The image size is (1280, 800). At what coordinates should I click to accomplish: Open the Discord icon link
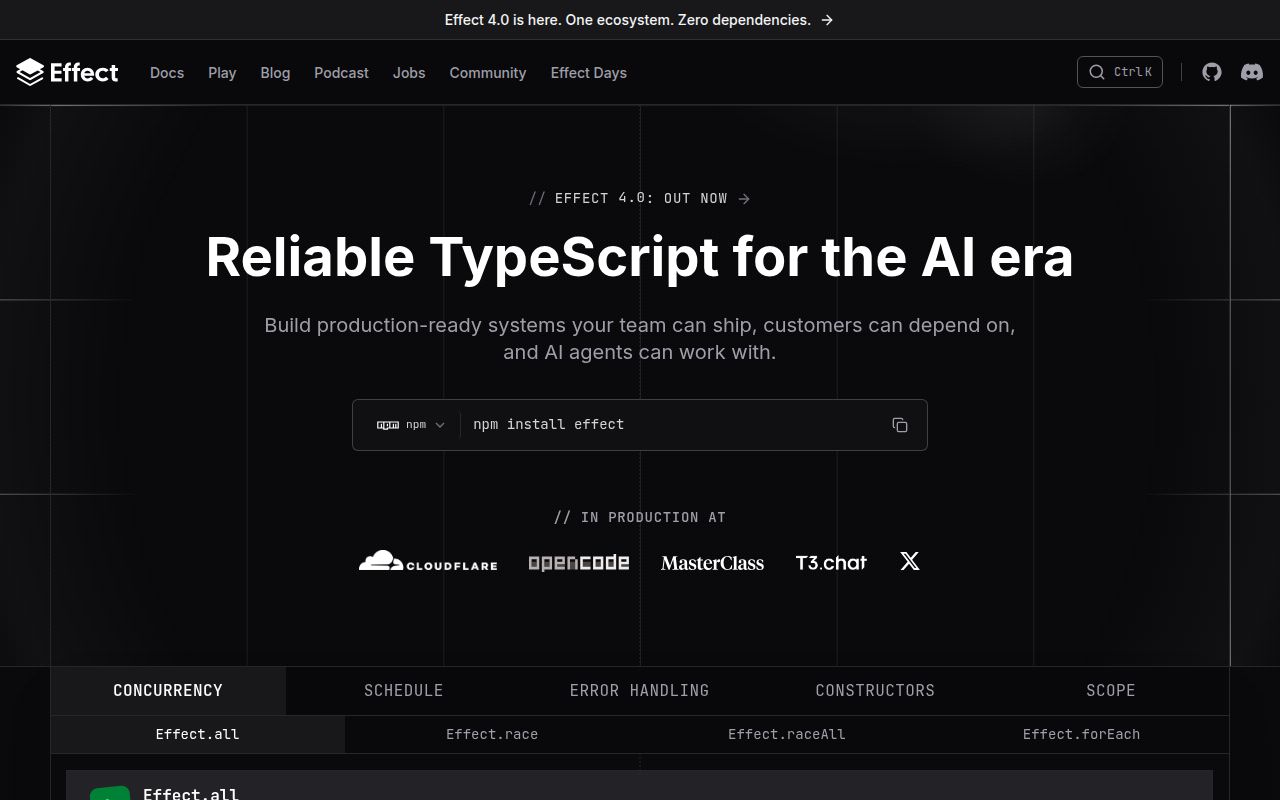pyautogui.click(x=1252, y=72)
